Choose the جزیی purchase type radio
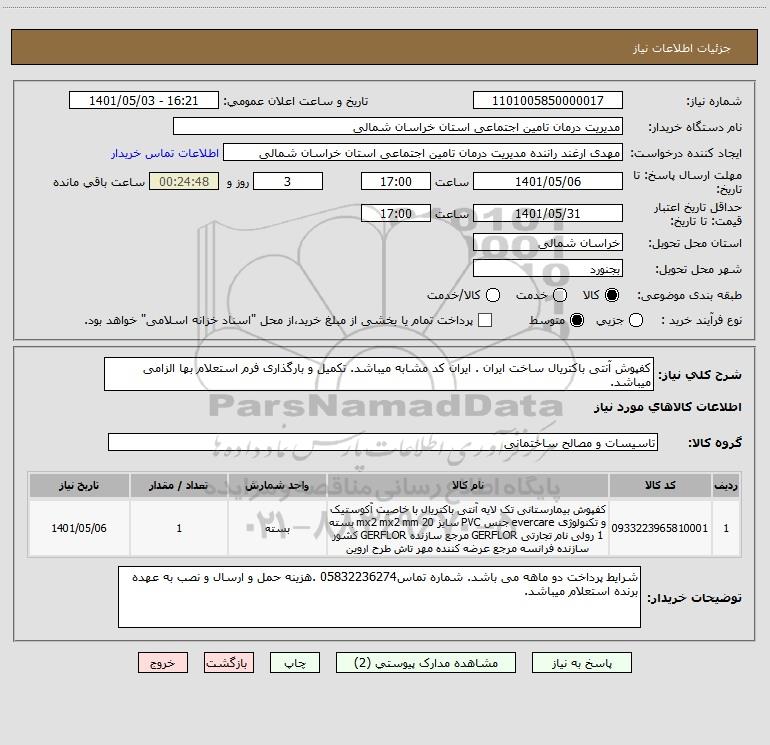 point(636,320)
